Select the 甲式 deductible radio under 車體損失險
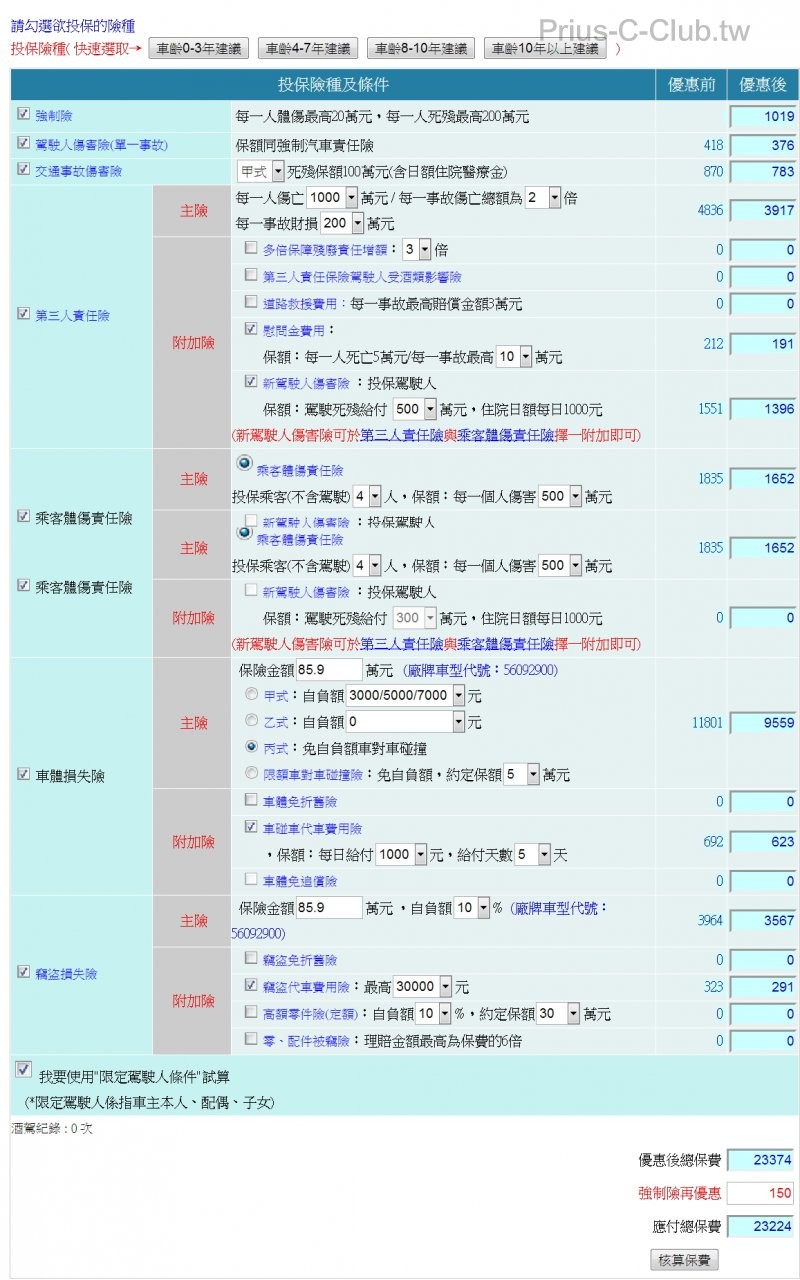Screen dimensions: 800x1280 (251, 694)
